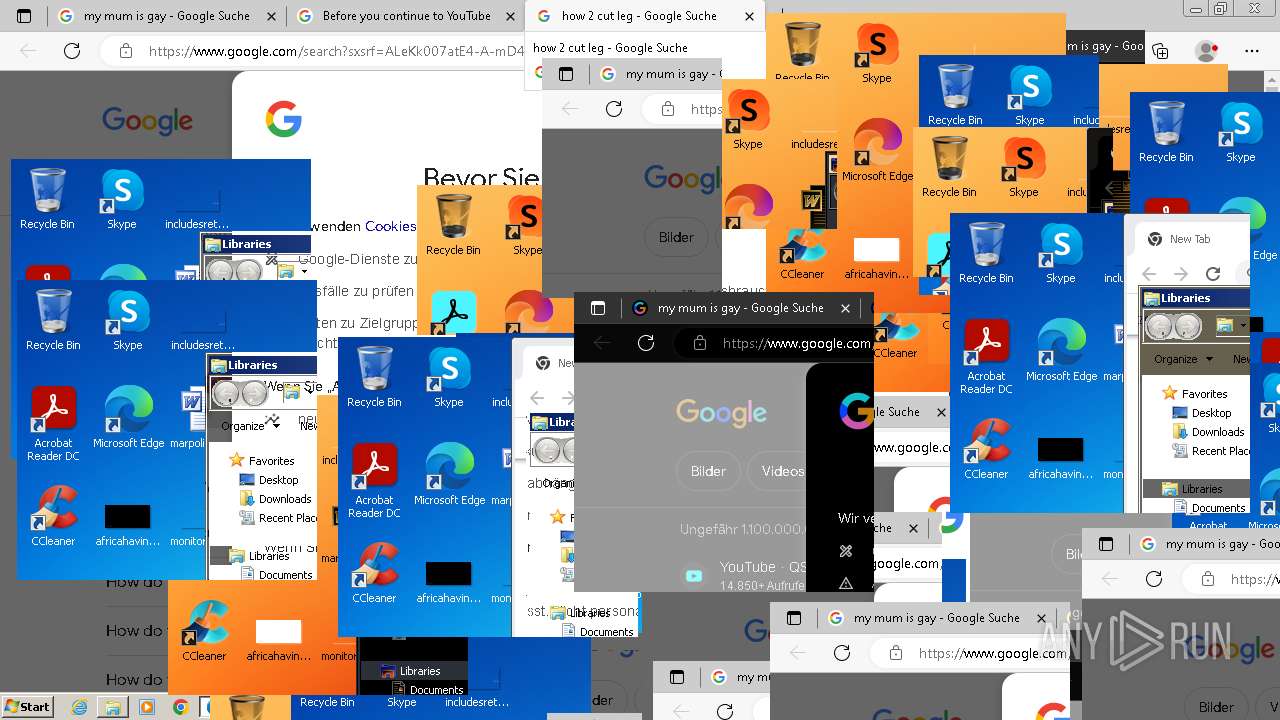Click Bilder chip in dark-themed Google page
The image size is (1280, 720).
(x=708, y=471)
